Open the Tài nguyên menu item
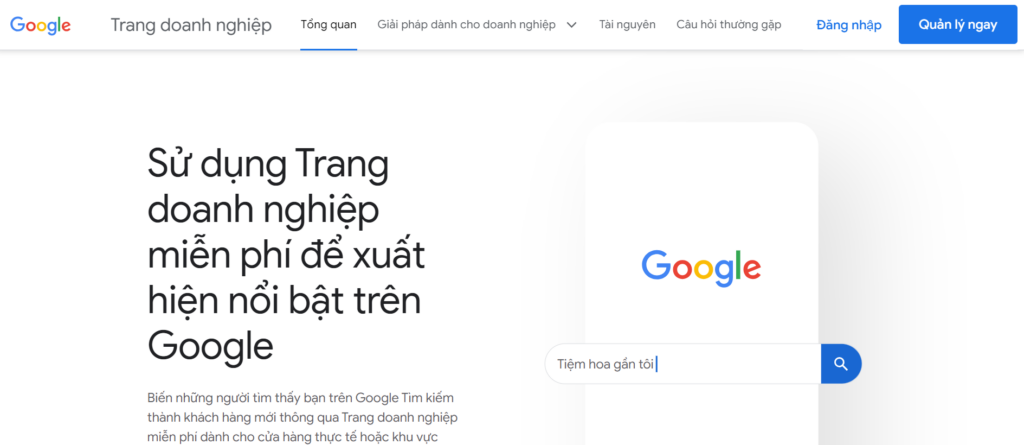1024x445 pixels. click(628, 25)
